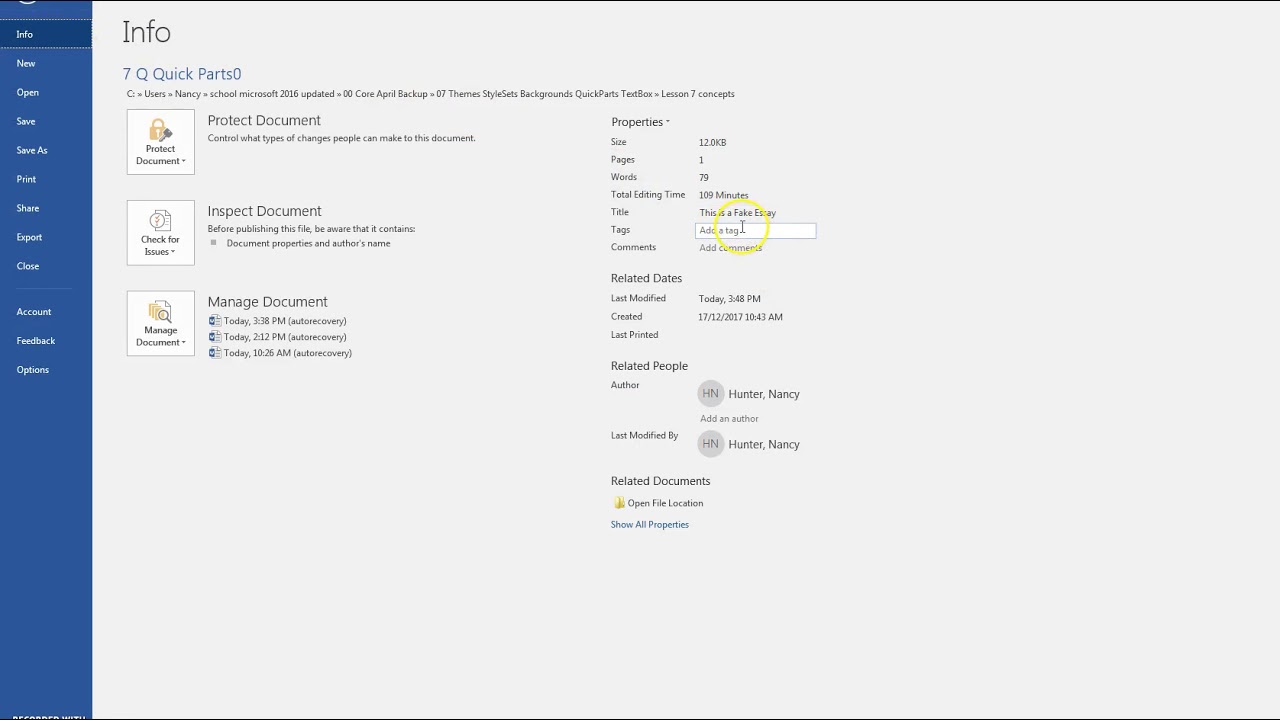
Task: Choose Save in the sidebar
Action: pyautogui.click(x=46, y=121)
